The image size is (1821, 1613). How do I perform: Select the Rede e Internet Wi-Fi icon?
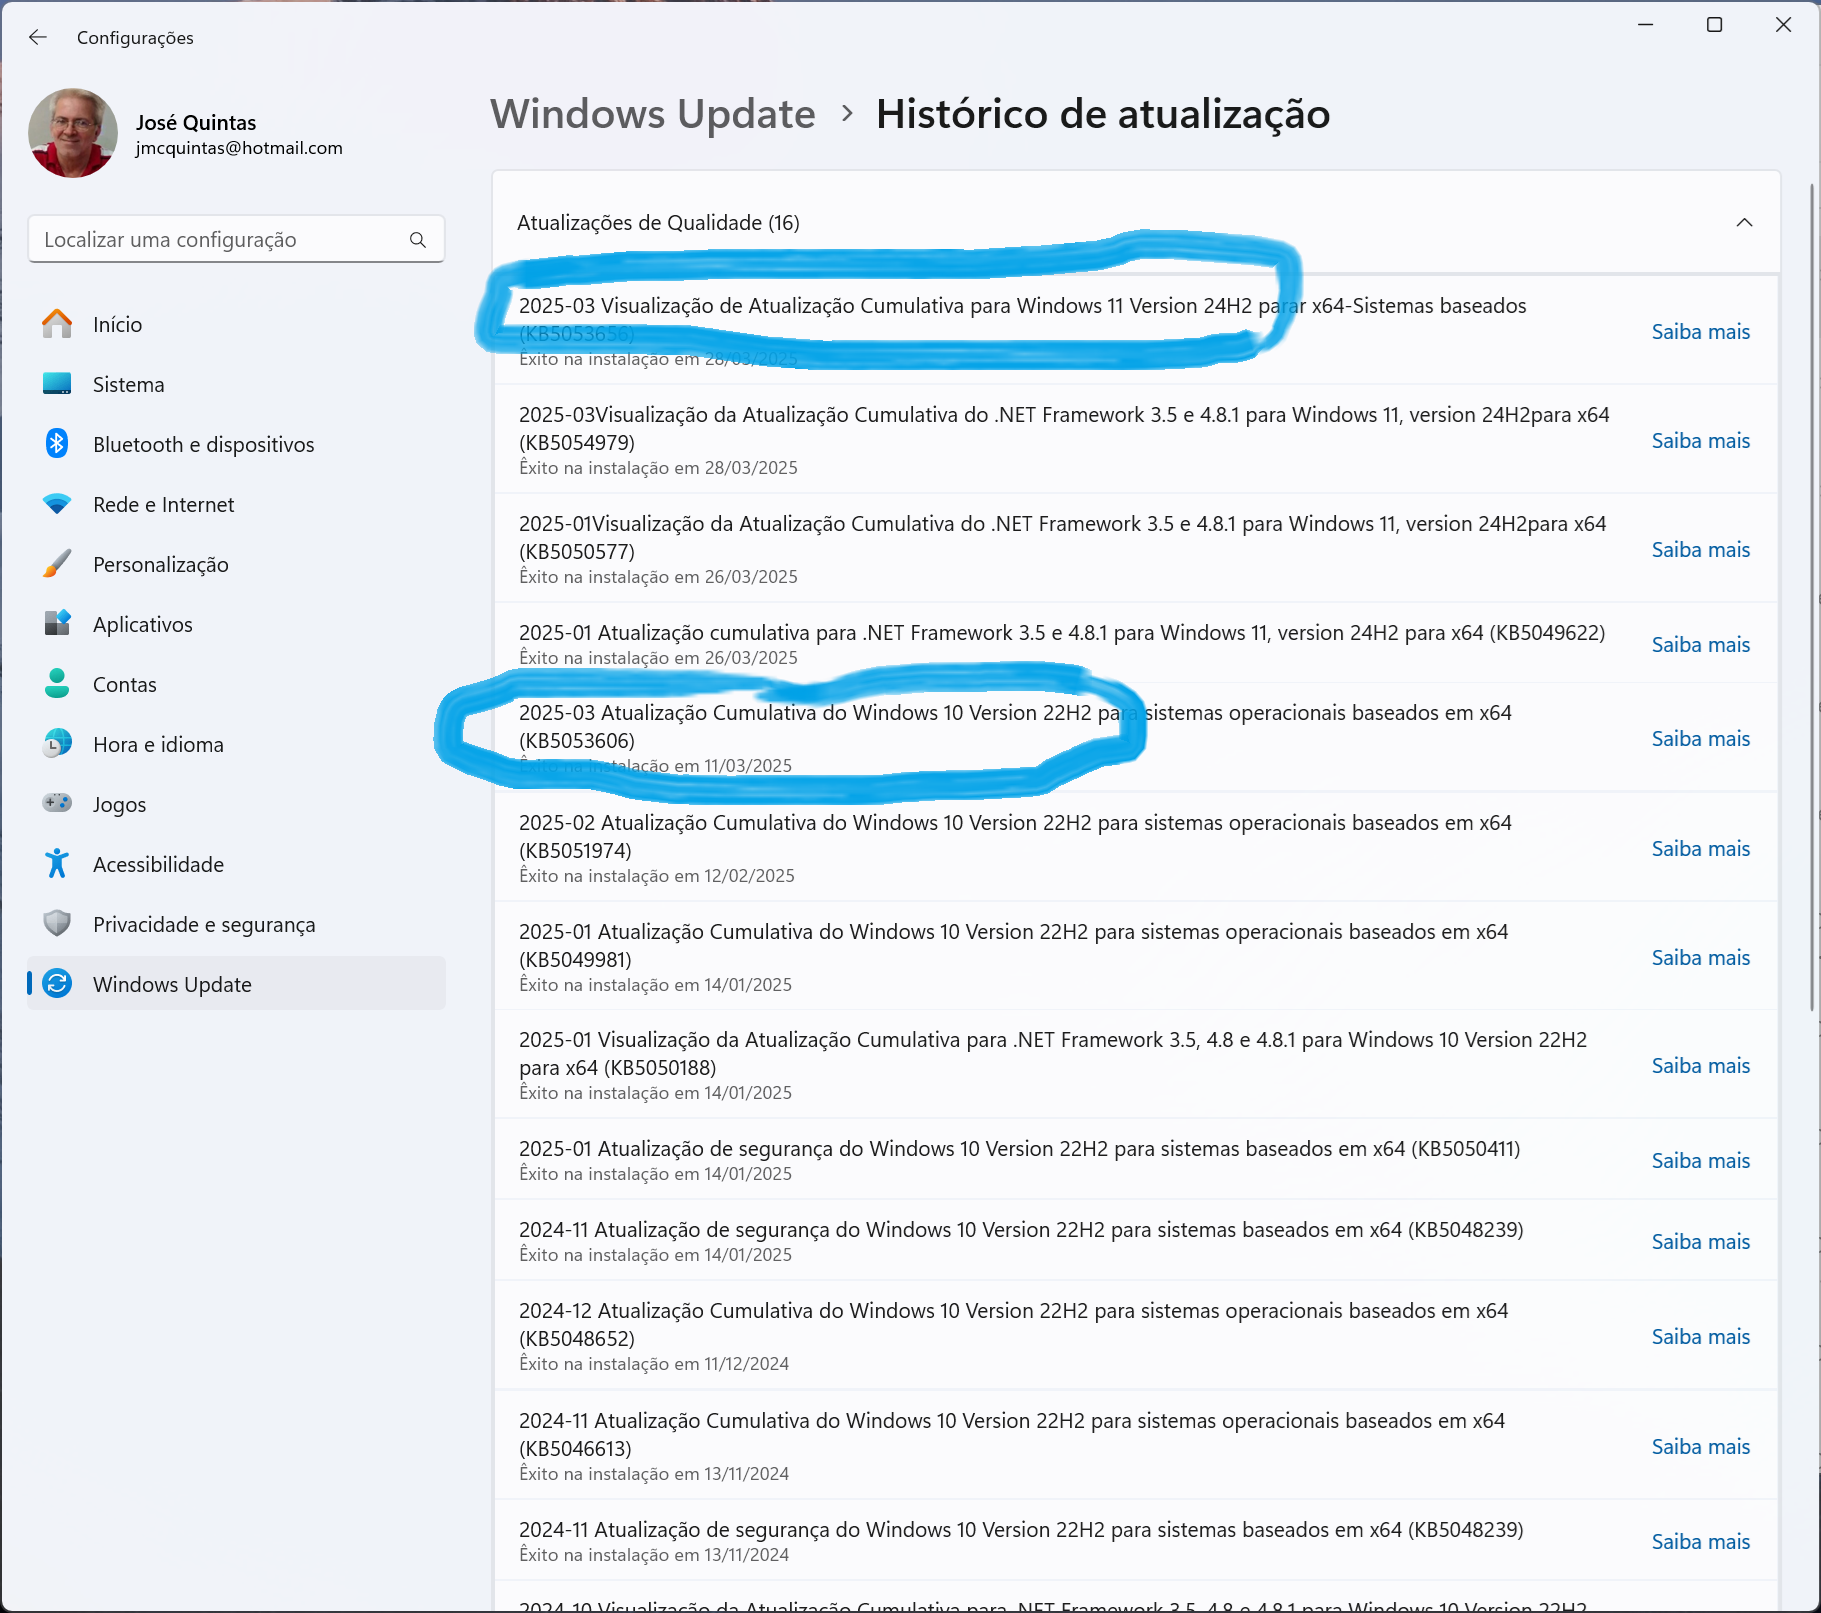click(57, 504)
